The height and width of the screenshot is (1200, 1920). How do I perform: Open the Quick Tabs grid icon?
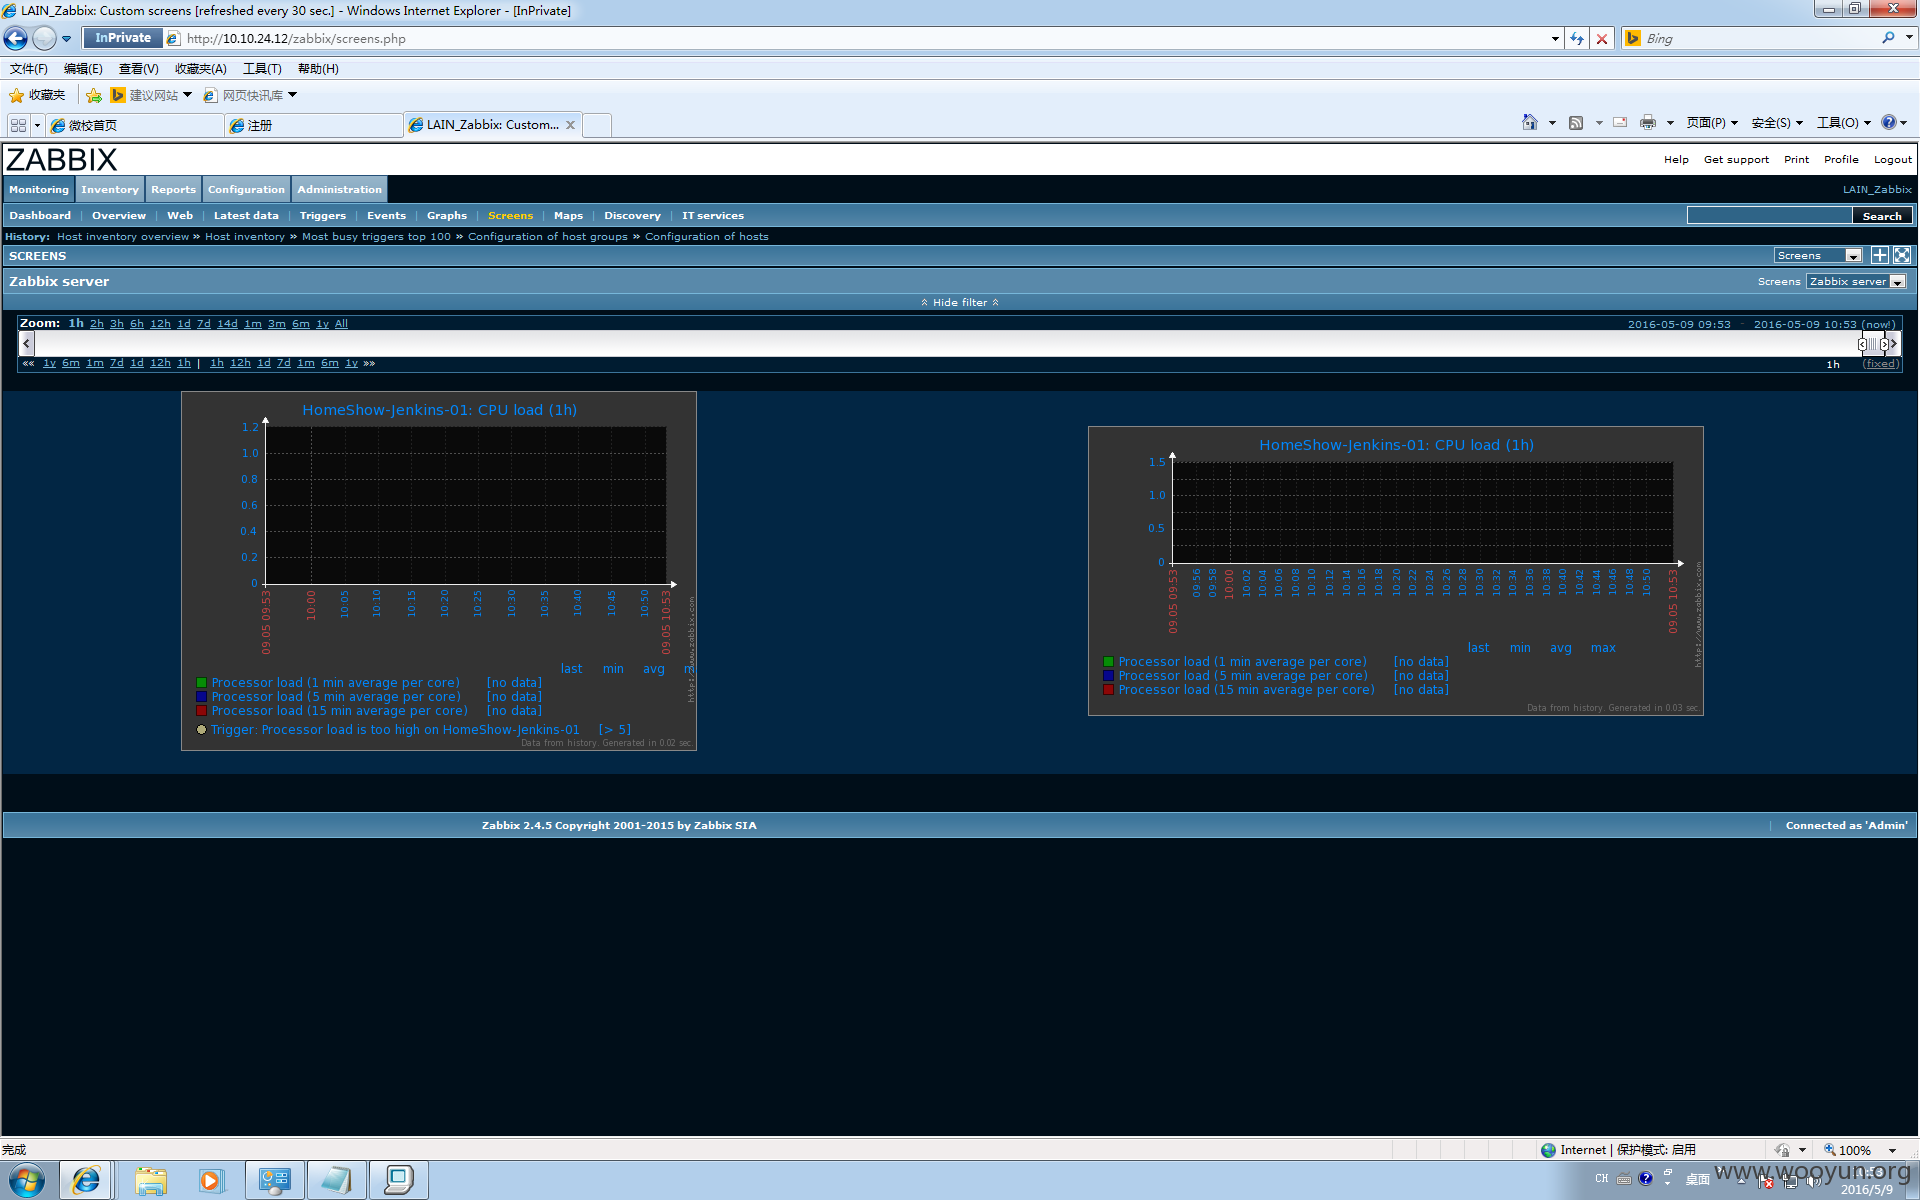(x=18, y=125)
